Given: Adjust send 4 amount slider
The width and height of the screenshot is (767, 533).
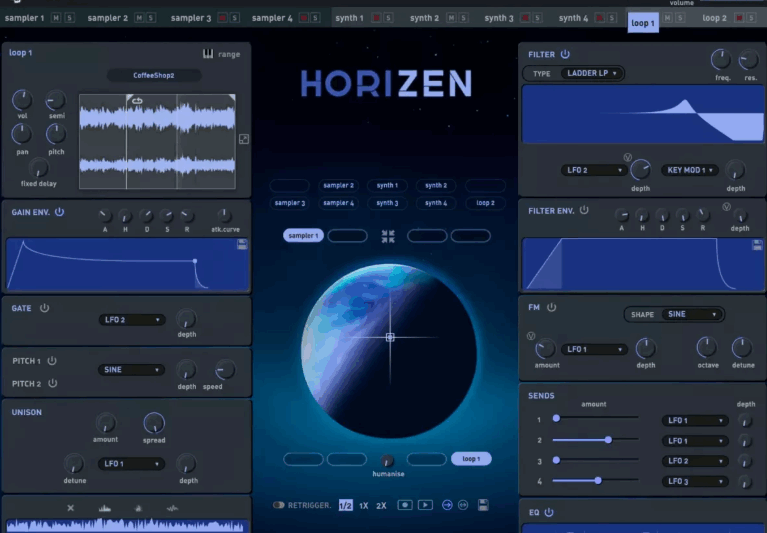Looking at the screenshot, I should [595, 481].
